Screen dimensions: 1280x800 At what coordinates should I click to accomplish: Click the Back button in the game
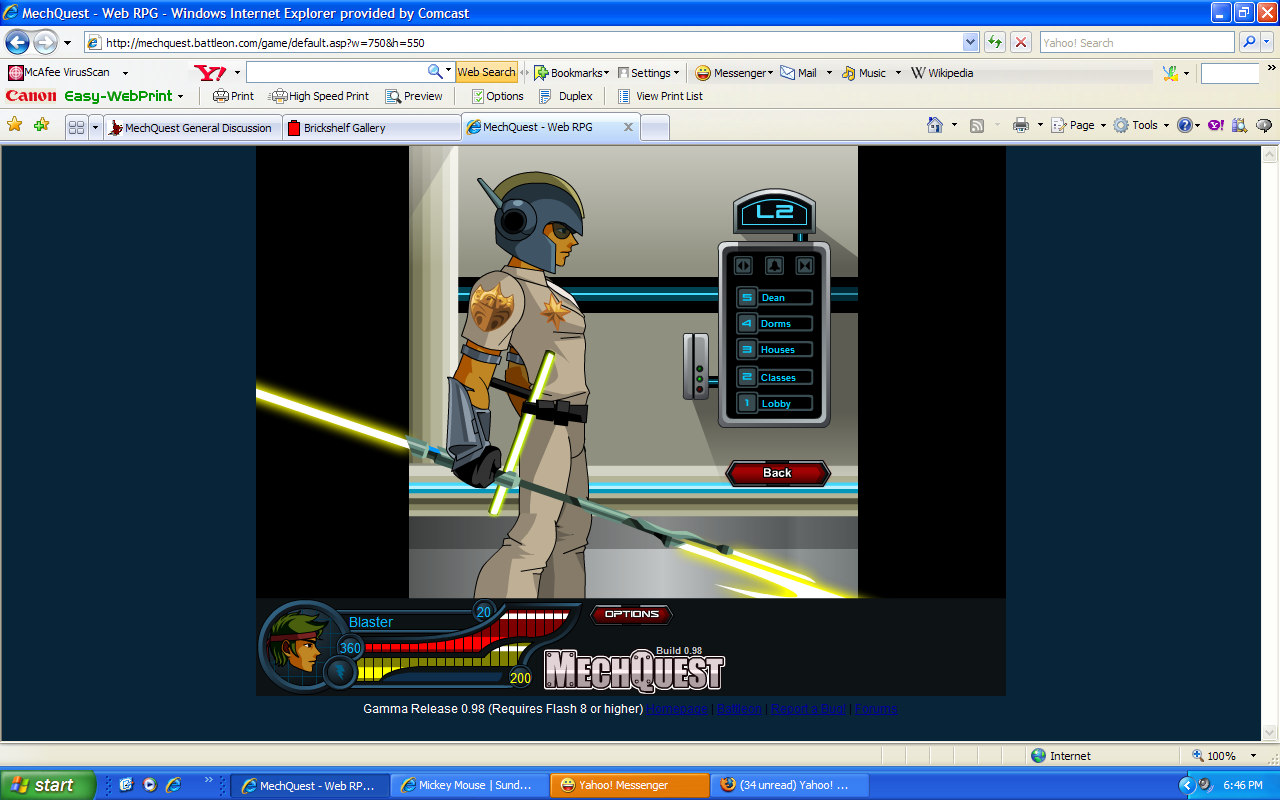click(778, 473)
